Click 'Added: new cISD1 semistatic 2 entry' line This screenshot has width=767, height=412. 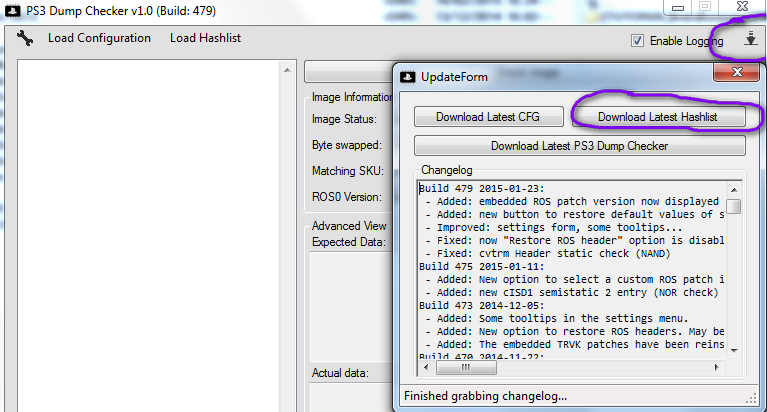(571, 293)
